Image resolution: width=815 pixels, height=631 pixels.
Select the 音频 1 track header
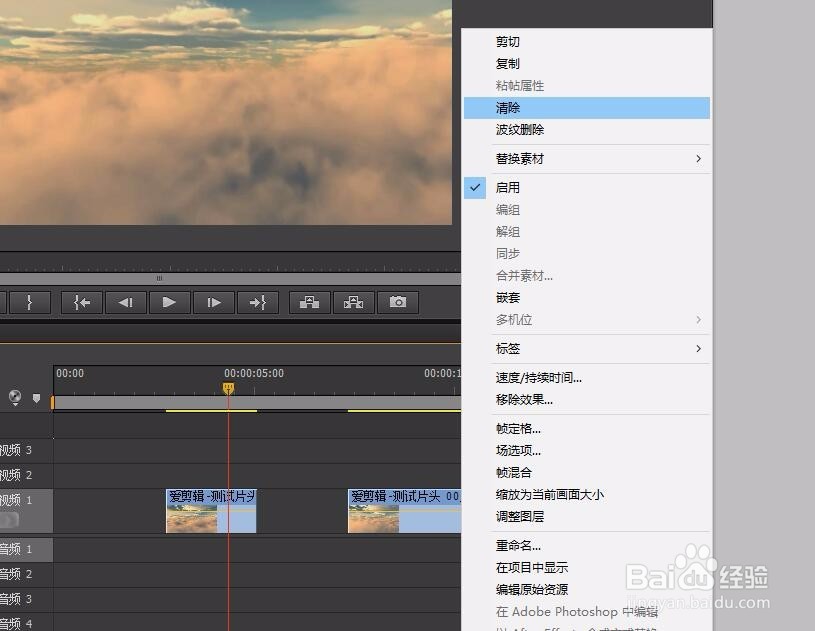point(26,549)
